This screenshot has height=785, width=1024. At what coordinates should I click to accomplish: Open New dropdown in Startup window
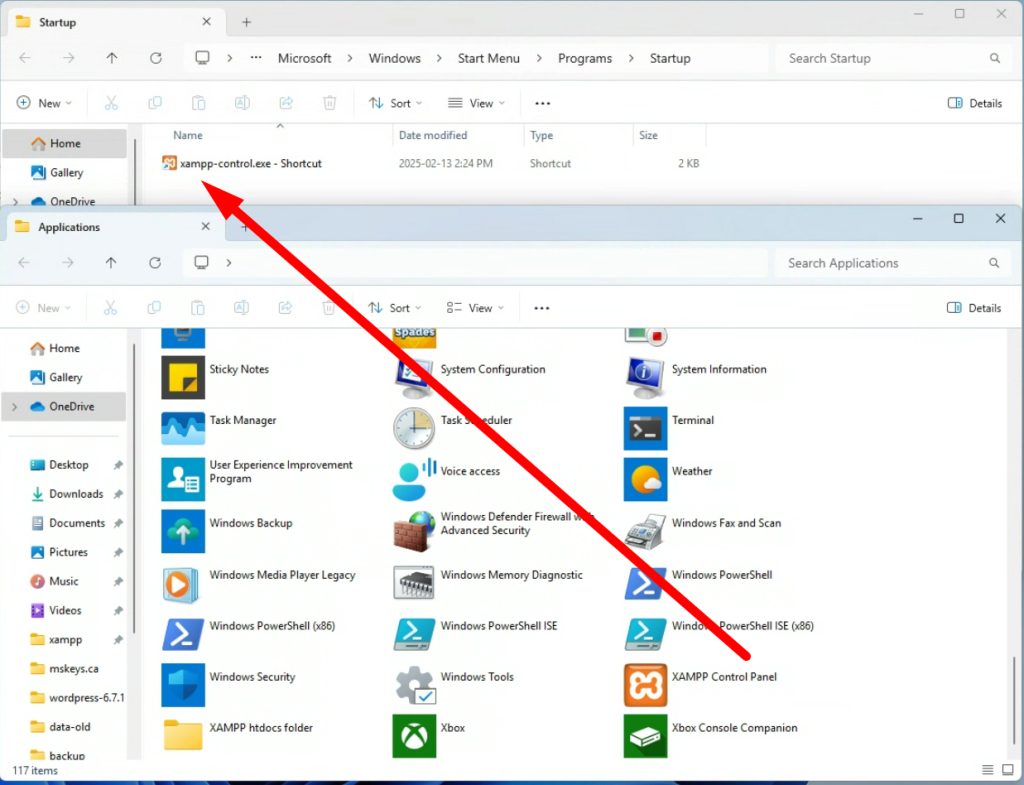tap(44, 103)
